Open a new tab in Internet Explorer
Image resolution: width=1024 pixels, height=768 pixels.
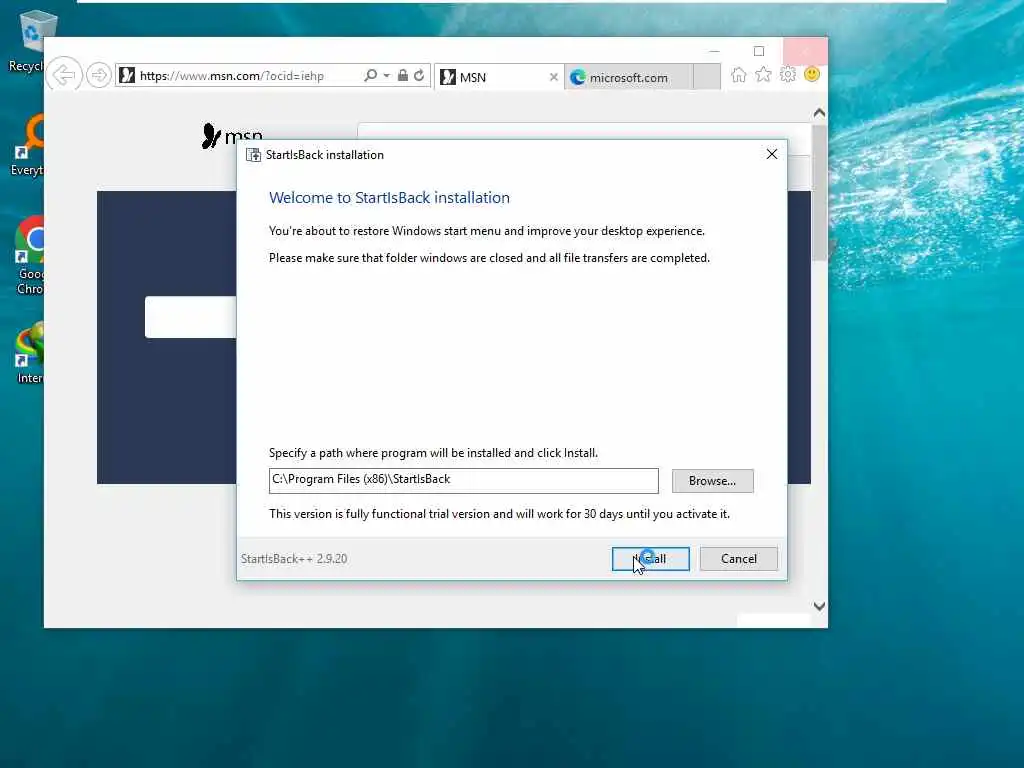point(707,77)
